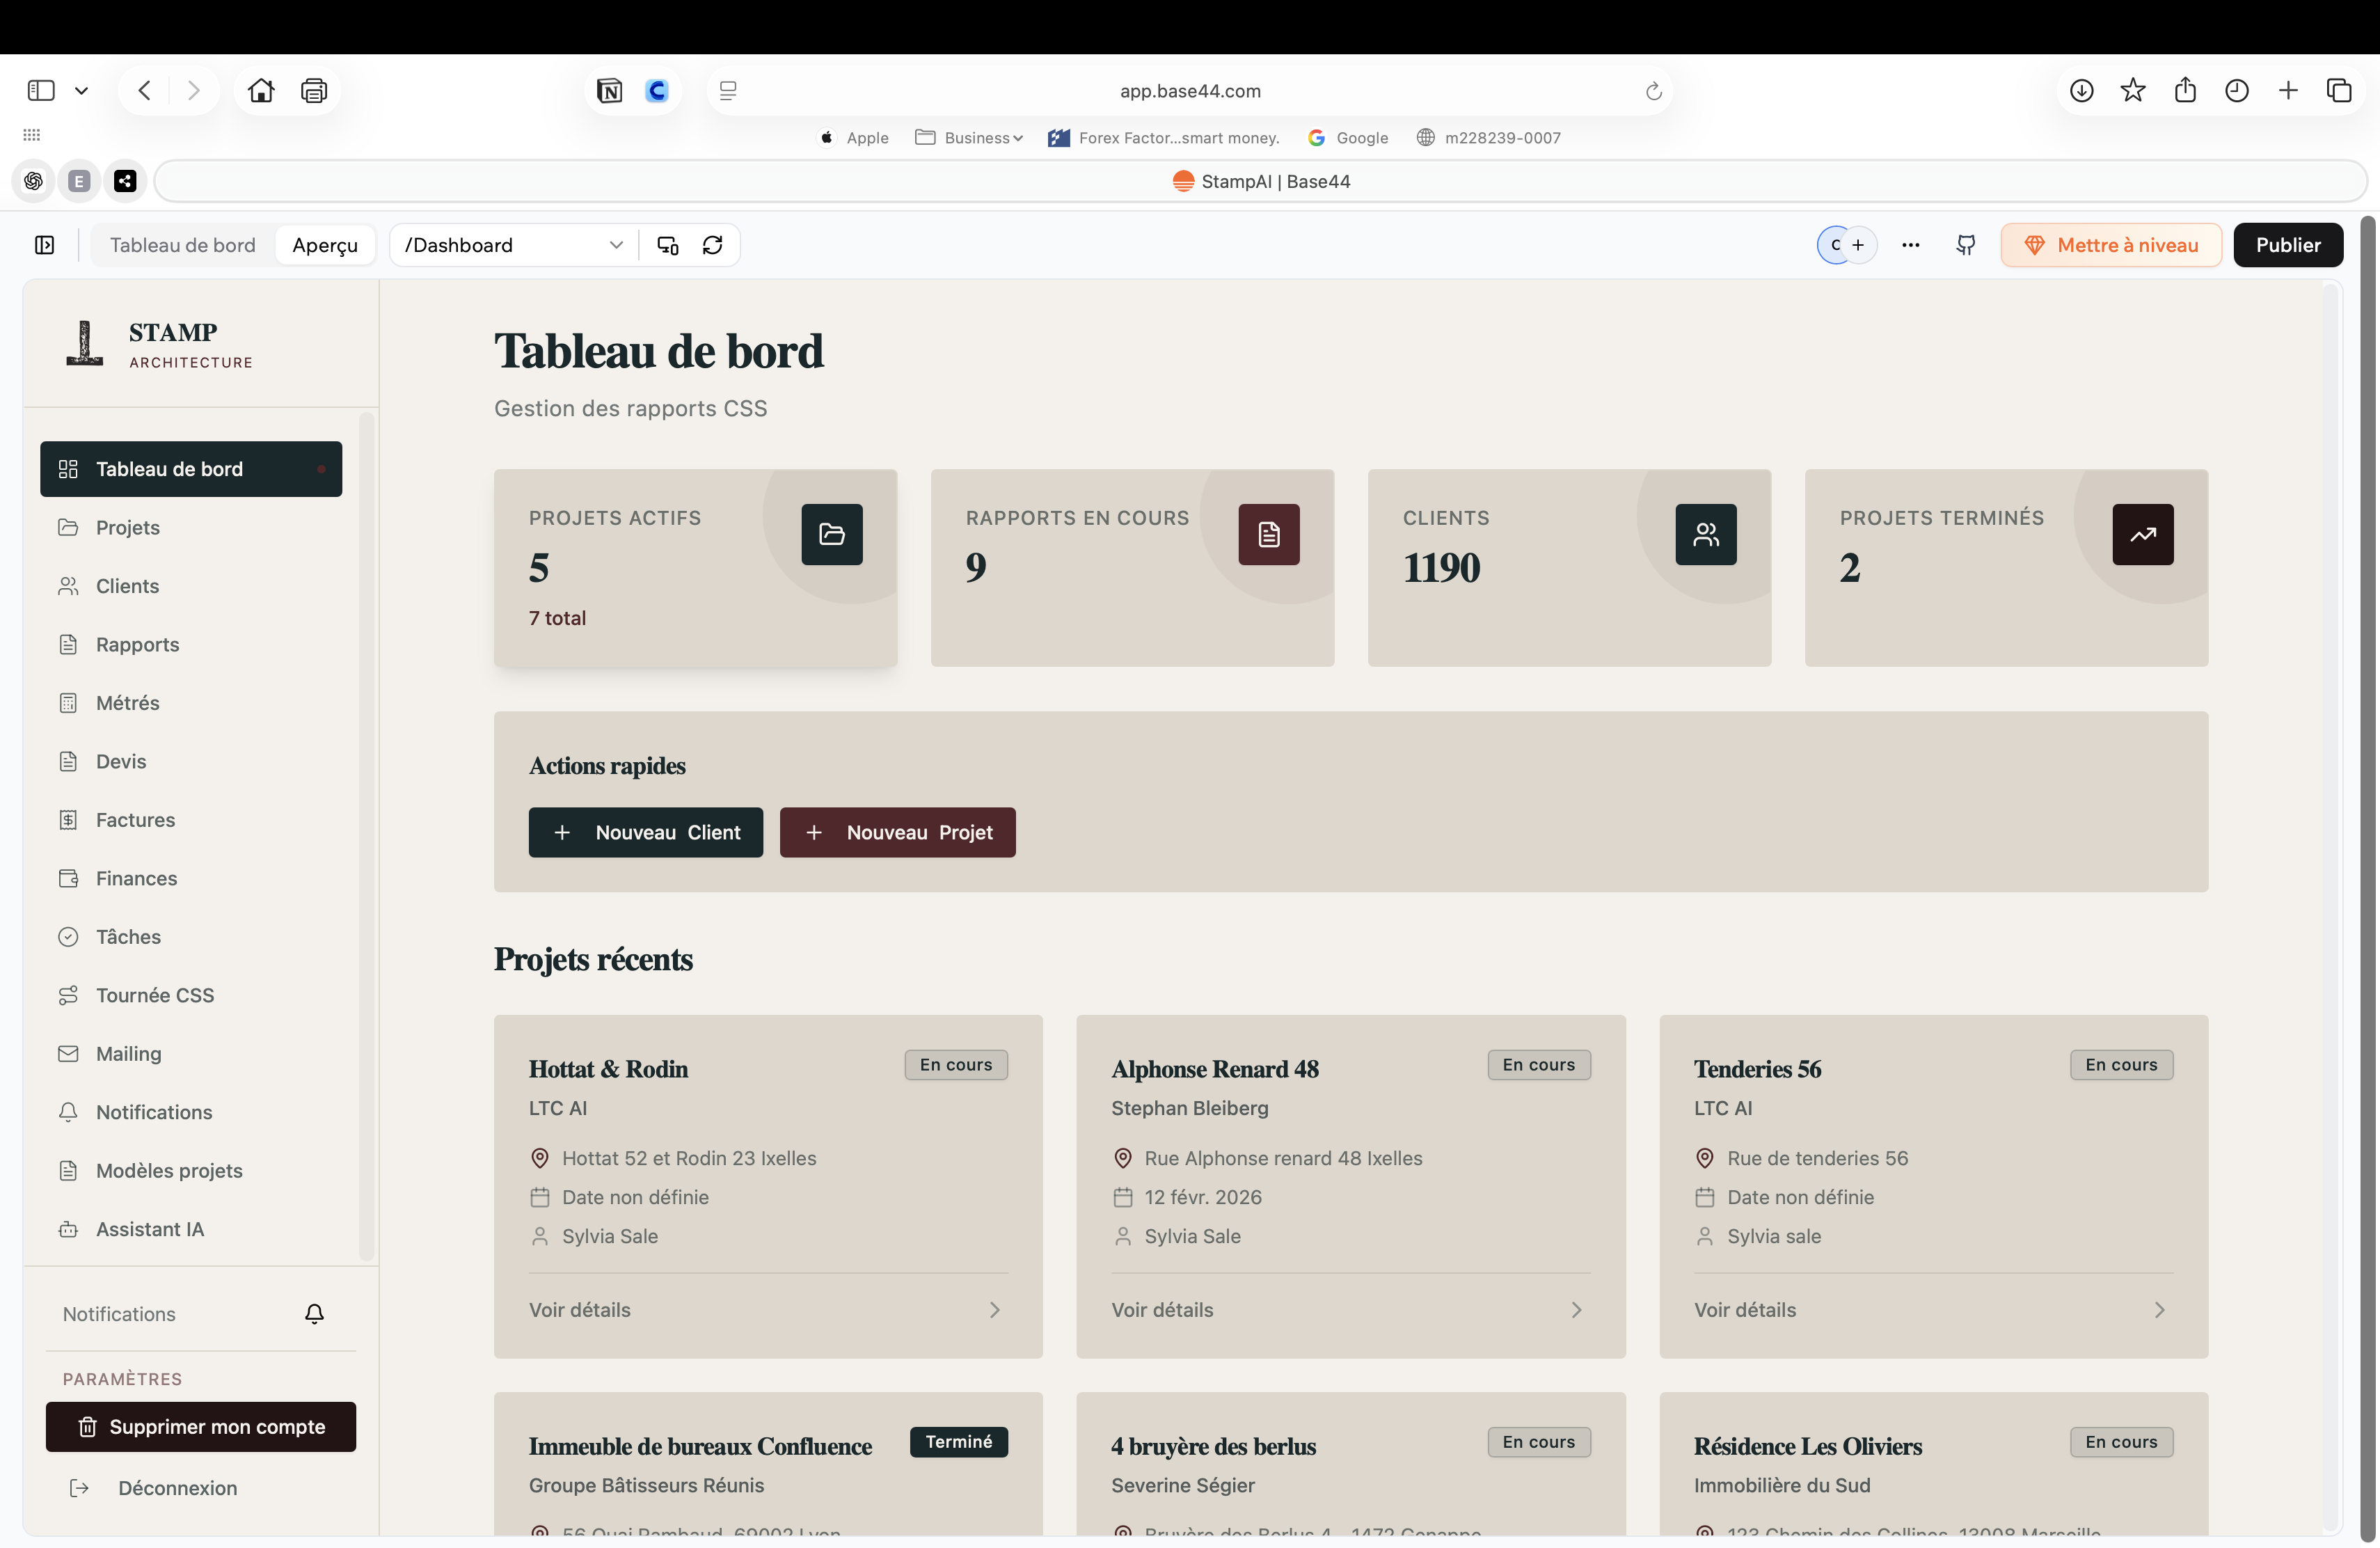Open Mailing in the sidebar
Screen dimensions: 2380x1548
(191, 1054)
